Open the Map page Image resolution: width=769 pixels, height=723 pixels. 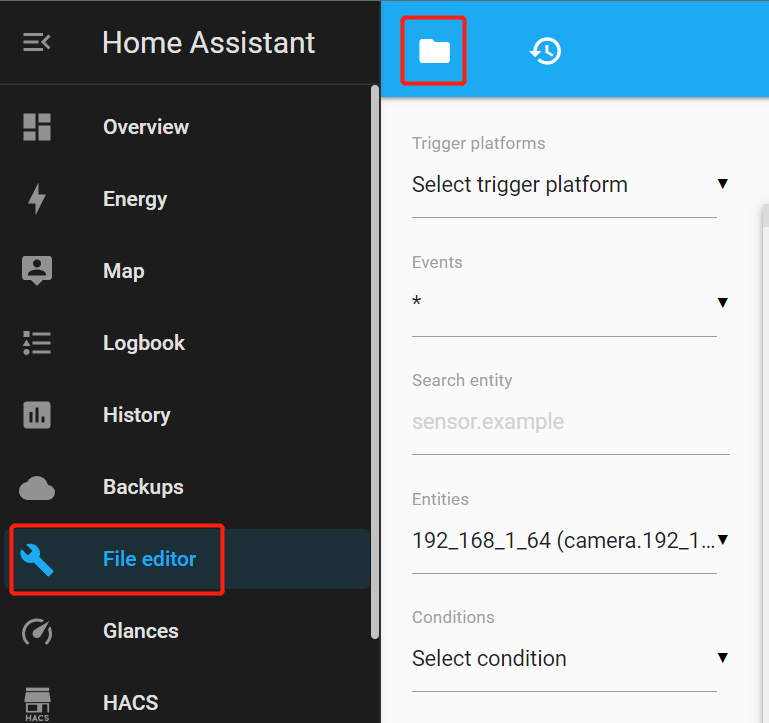187,271
